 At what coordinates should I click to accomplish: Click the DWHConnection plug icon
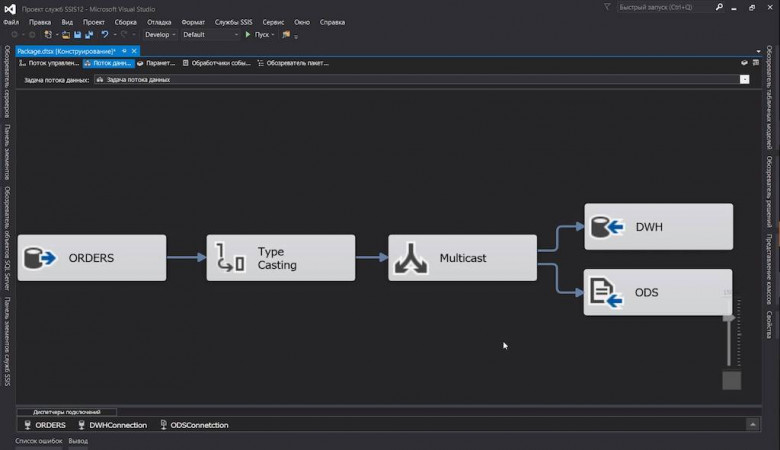coord(82,425)
